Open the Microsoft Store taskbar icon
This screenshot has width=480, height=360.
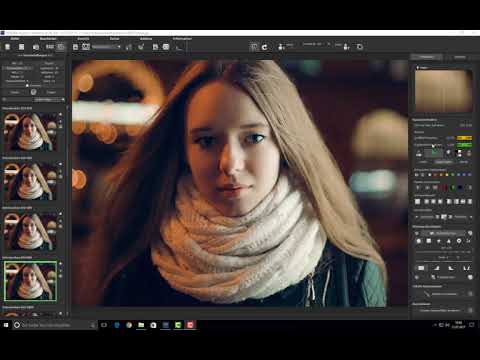[153, 325]
